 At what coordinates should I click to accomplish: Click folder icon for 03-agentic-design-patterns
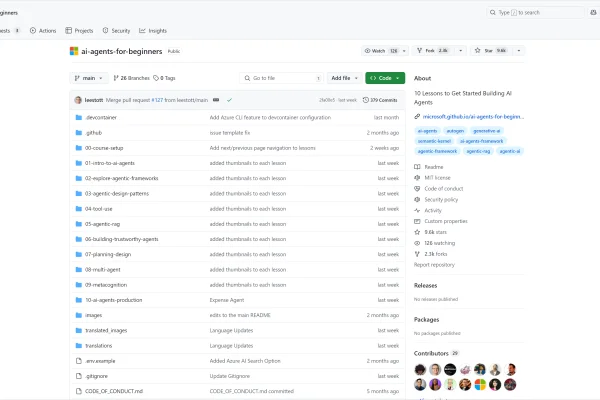tap(79, 194)
